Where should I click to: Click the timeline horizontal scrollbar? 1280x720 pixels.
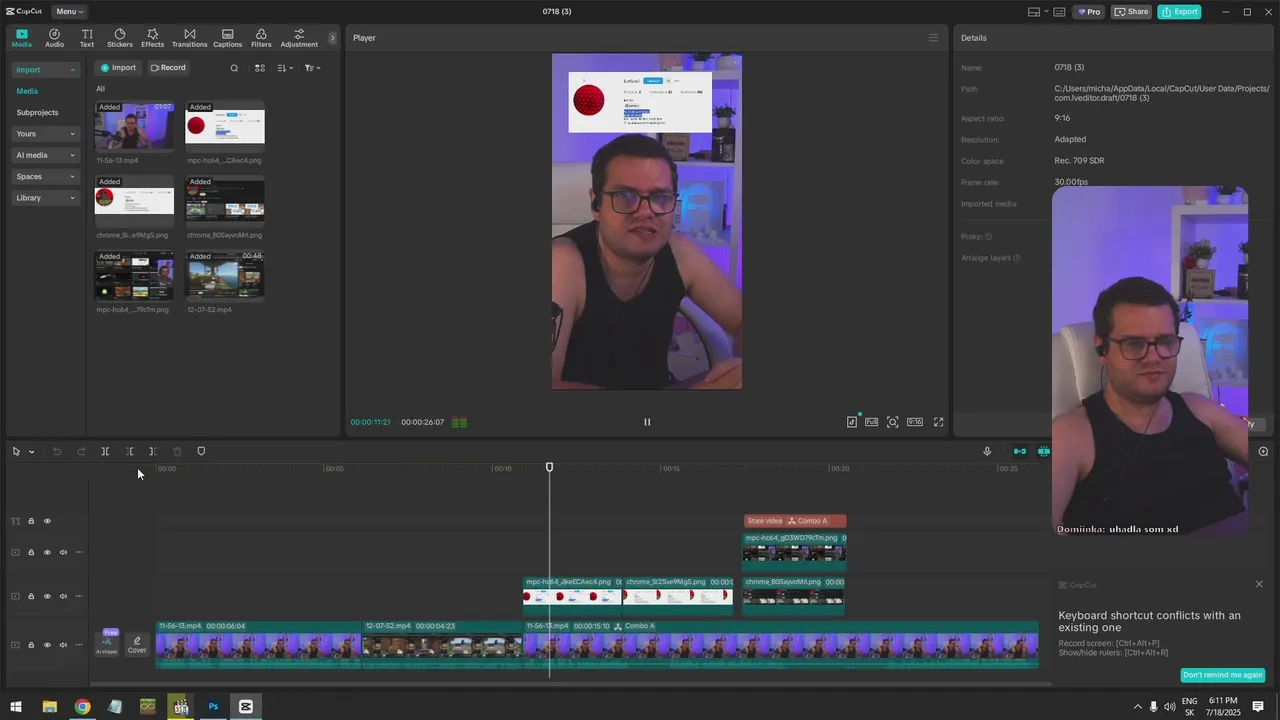pos(570,685)
